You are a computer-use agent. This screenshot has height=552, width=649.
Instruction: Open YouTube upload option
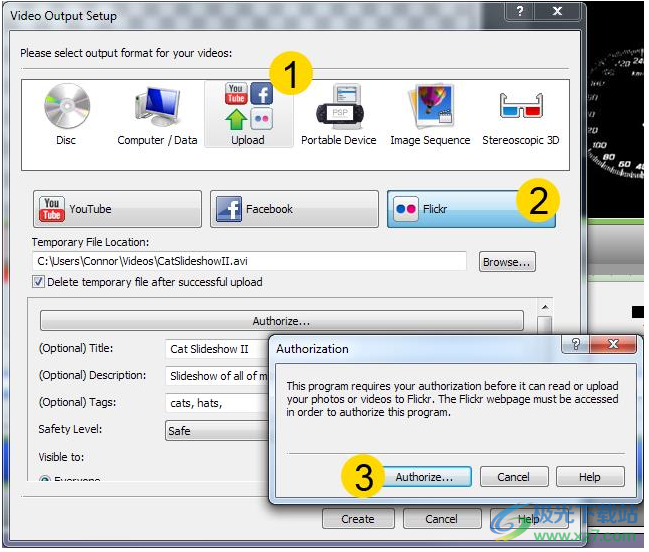coord(118,209)
